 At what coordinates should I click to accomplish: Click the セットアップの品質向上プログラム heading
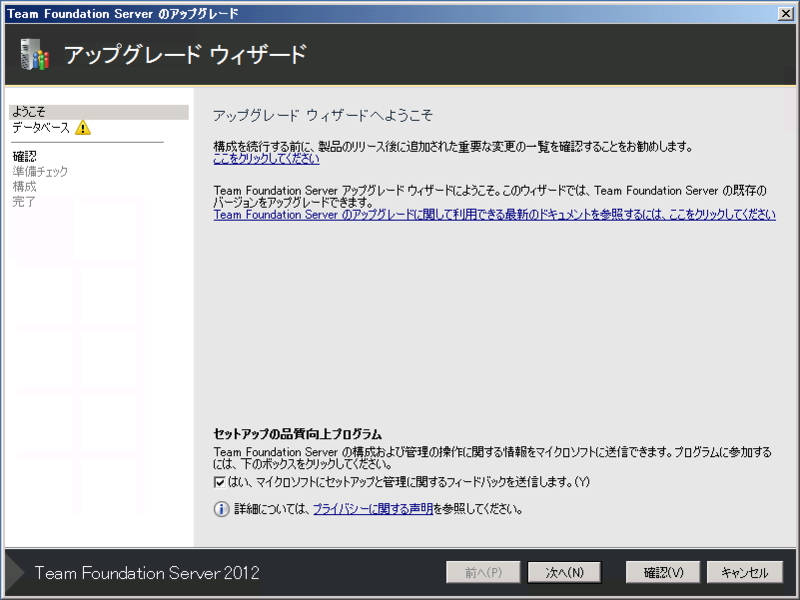tap(297, 434)
